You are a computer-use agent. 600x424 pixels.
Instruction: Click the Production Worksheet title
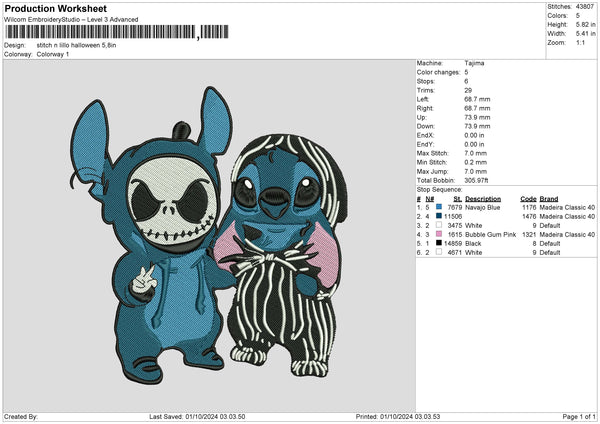(55, 8)
